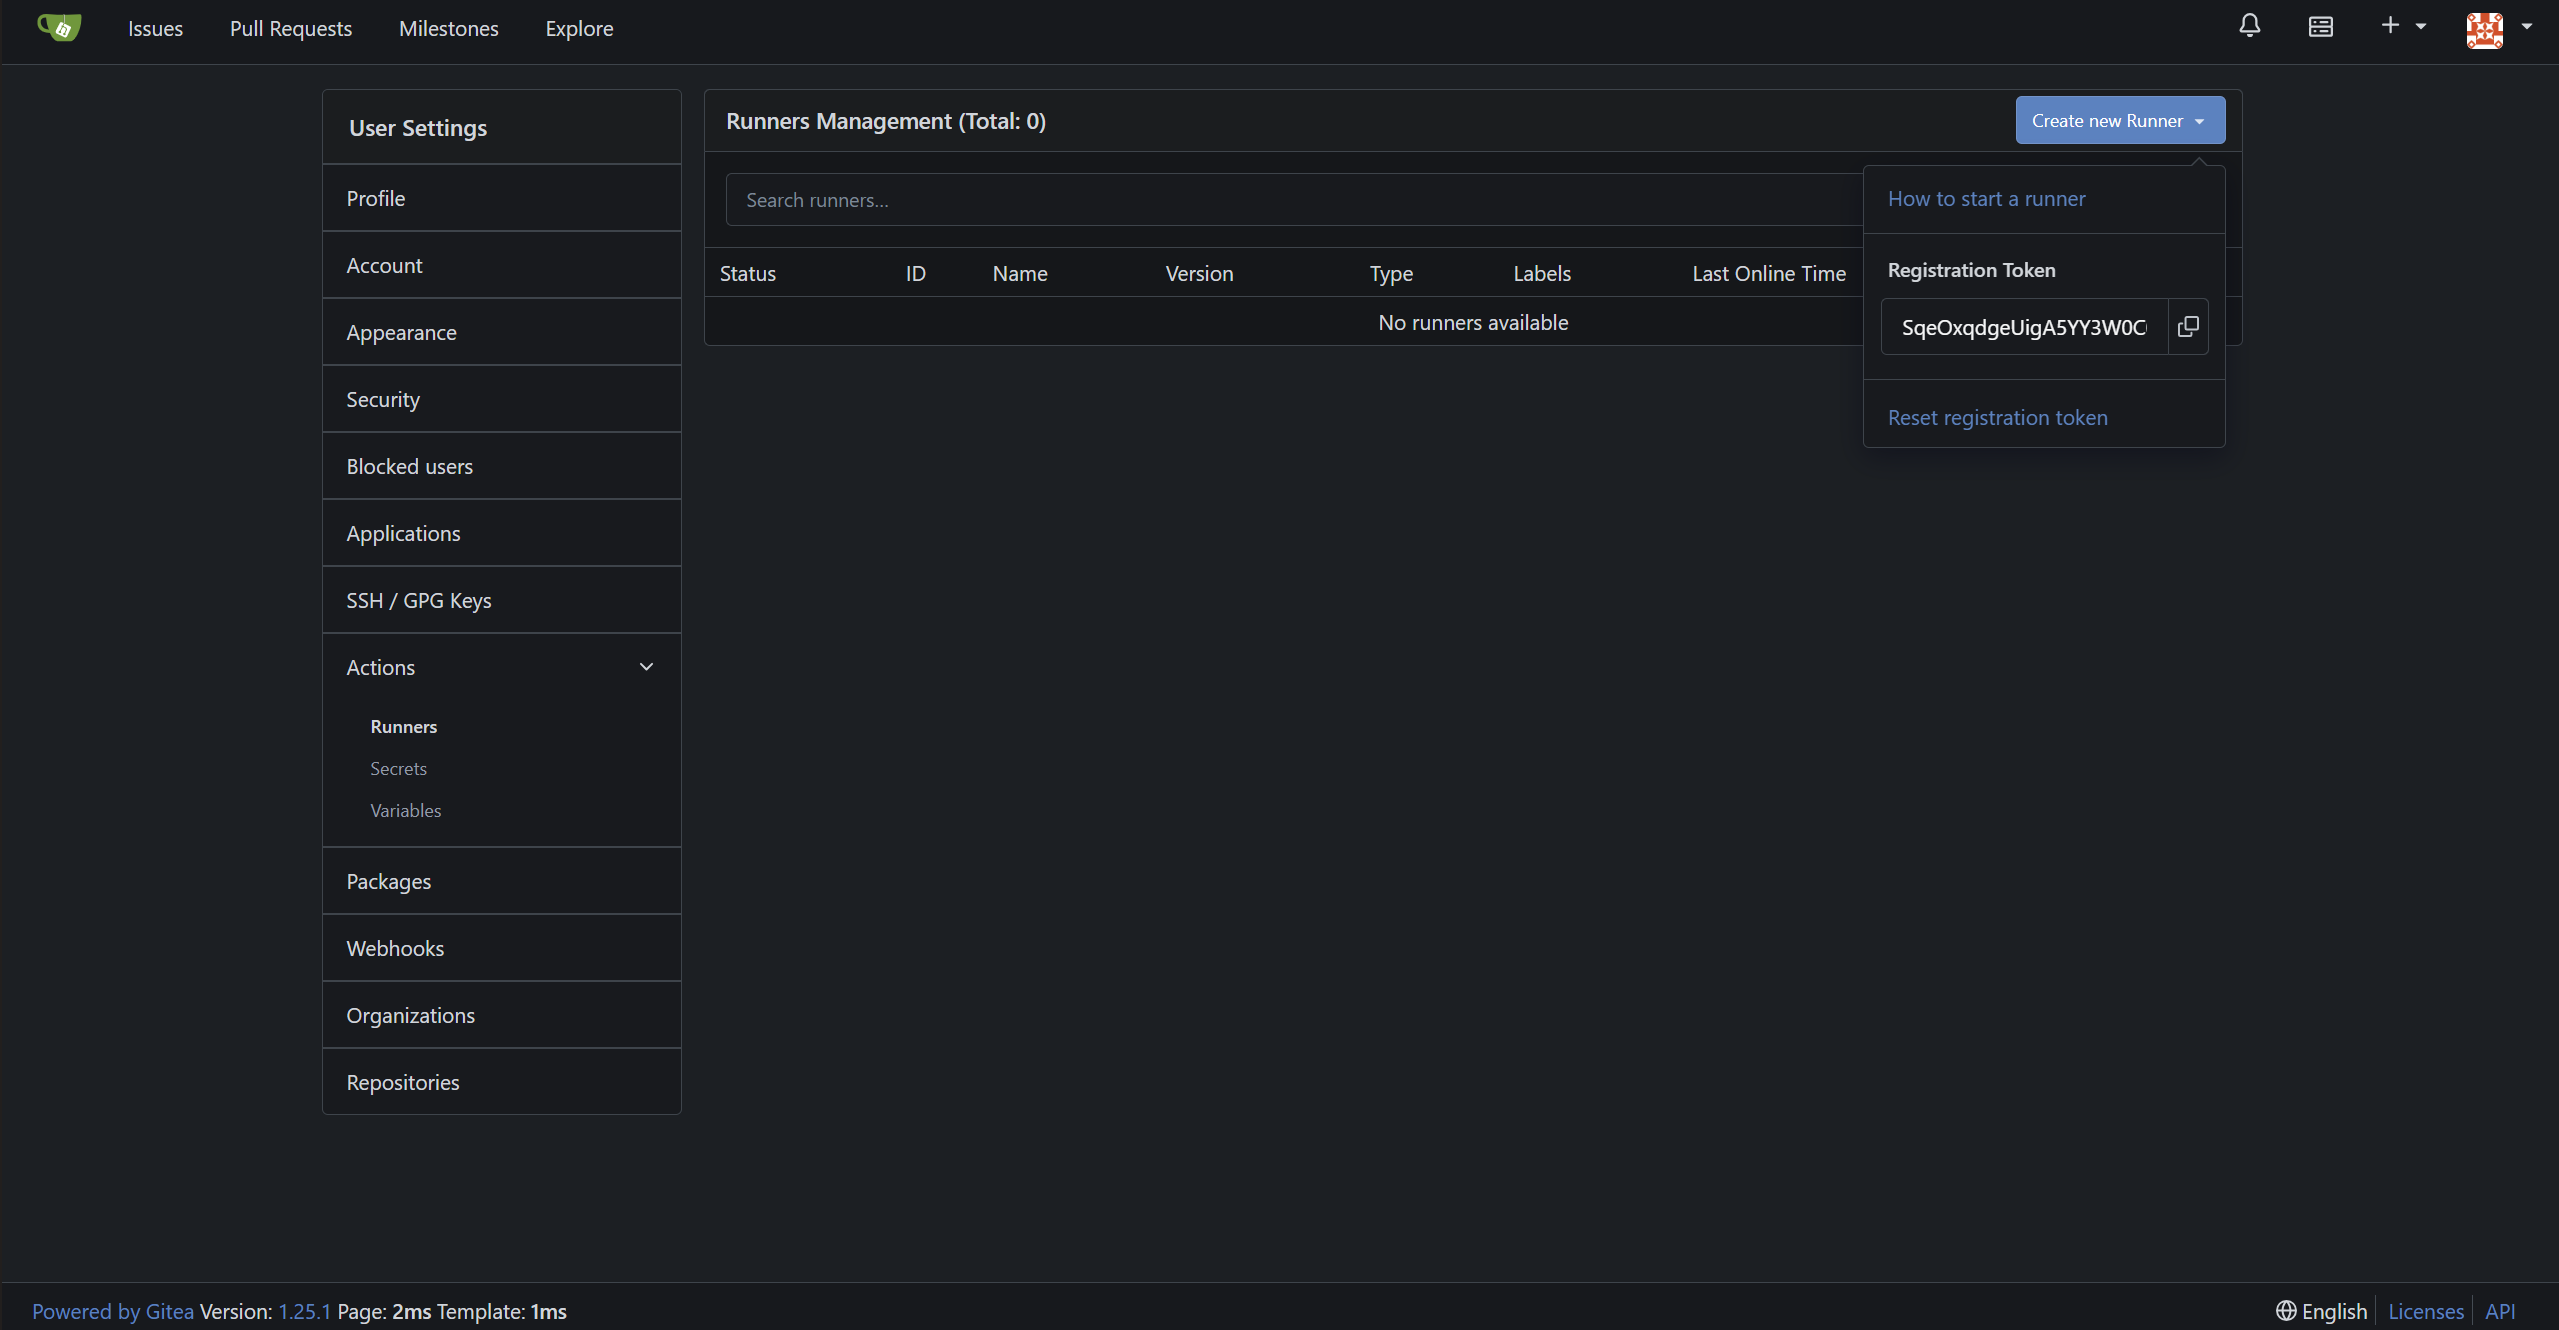Click the active stopwatch/task list icon
This screenshot has width=2559, height=1330.
coord(2320,27)
